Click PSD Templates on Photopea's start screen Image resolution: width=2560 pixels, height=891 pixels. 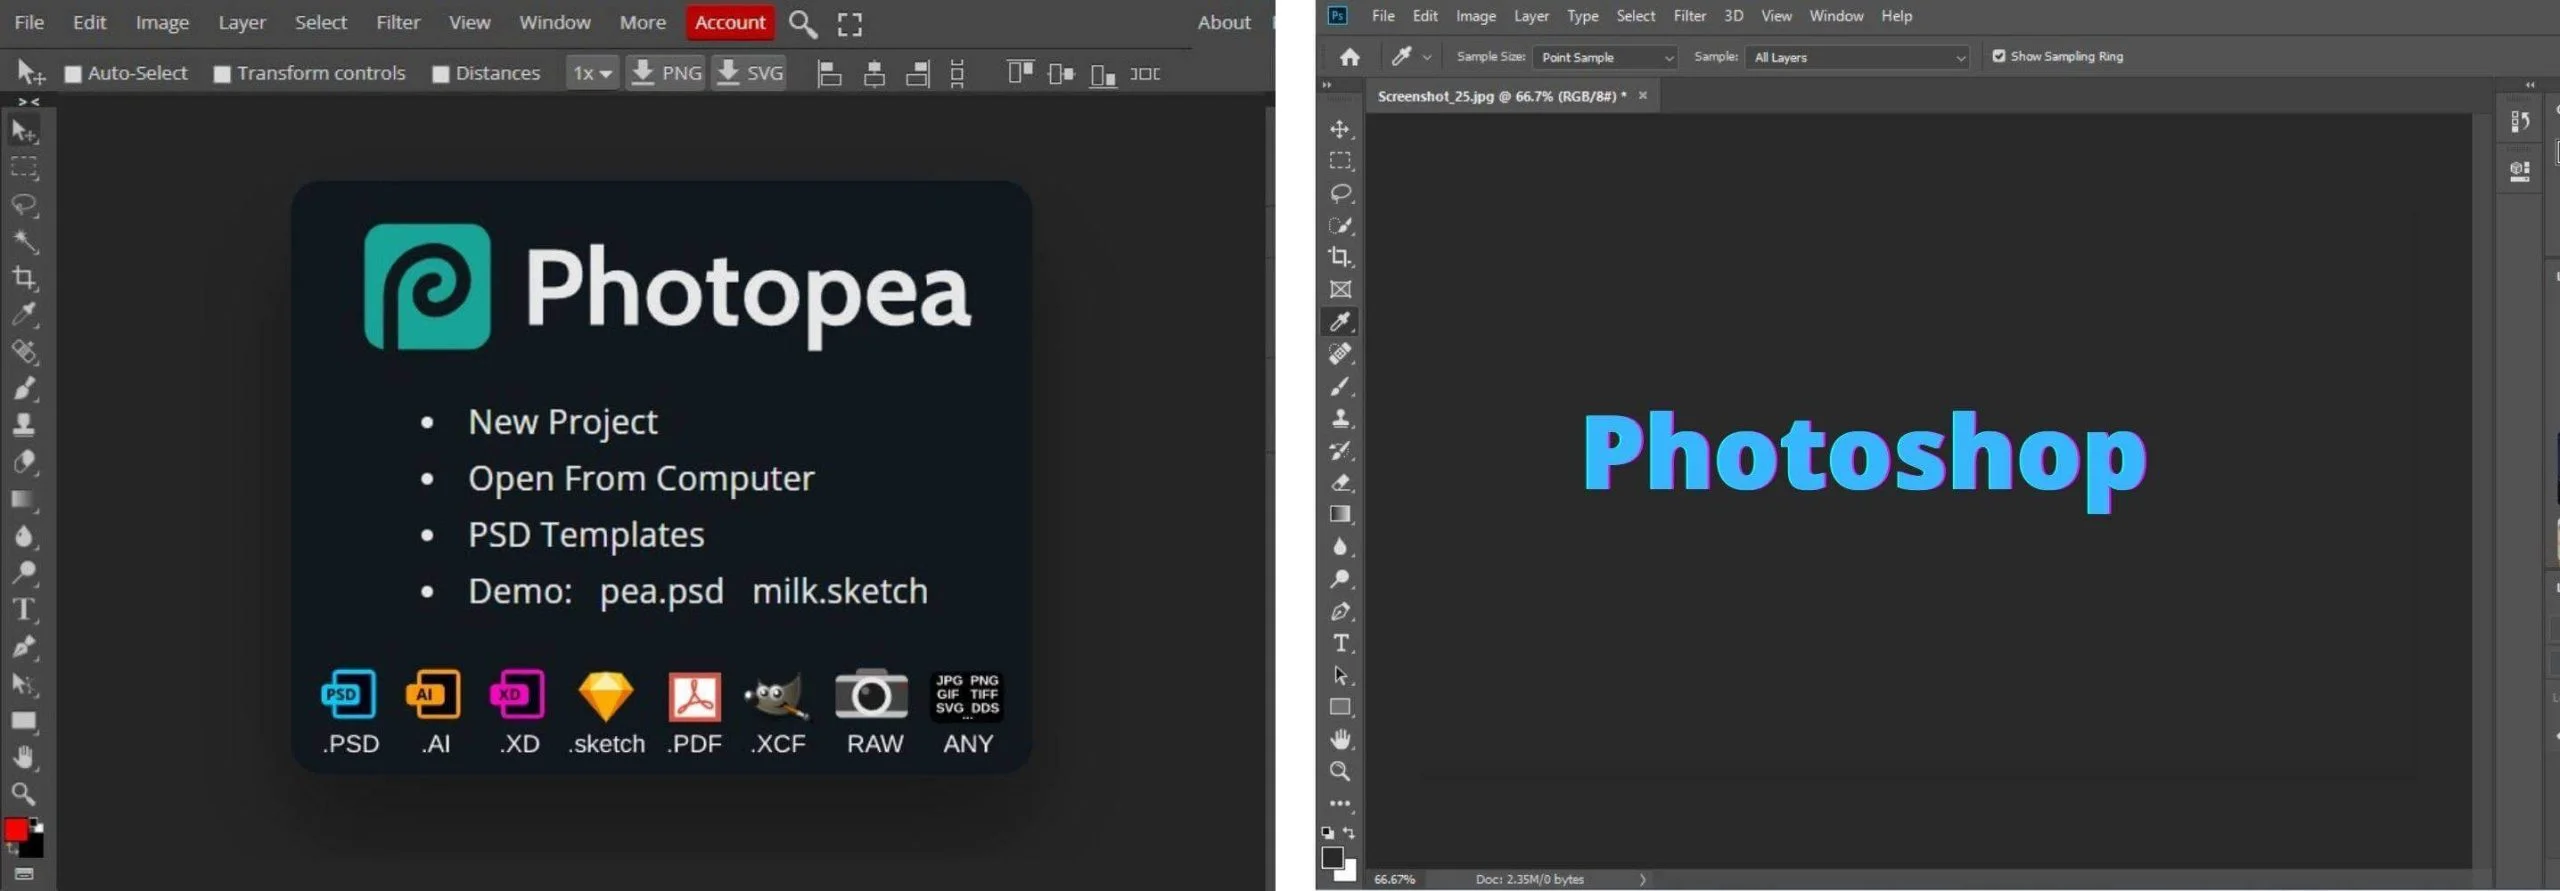click(x=586, y=535)
